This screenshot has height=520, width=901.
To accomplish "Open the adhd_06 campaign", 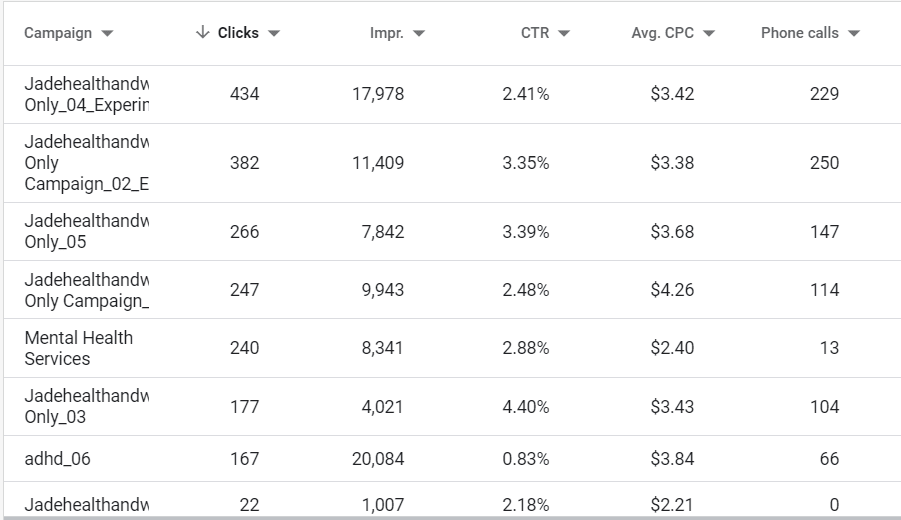I will point(58,459).
